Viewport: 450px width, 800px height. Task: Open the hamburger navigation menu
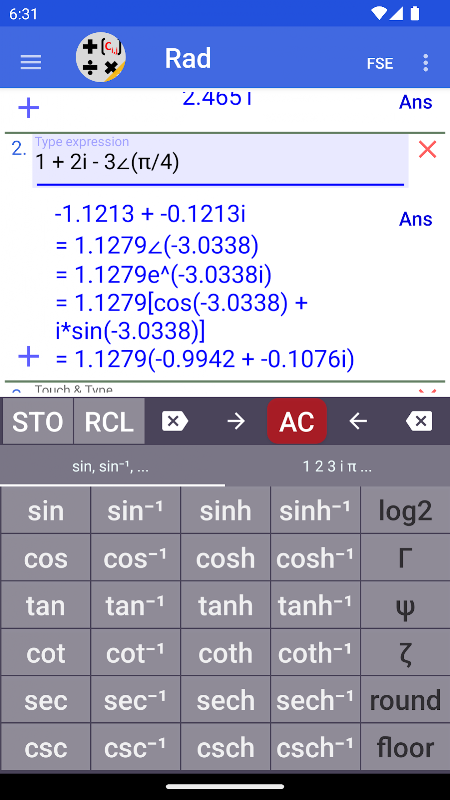point(31,62)
